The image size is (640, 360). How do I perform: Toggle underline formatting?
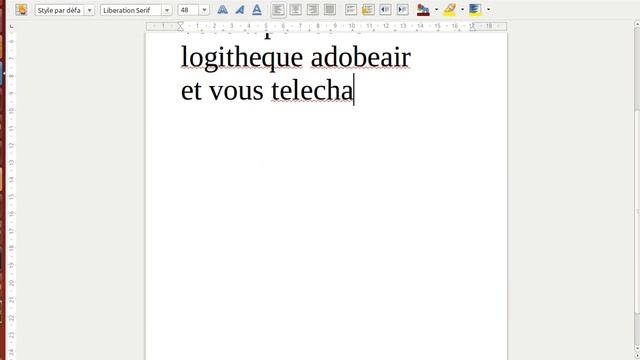(257, 10)
